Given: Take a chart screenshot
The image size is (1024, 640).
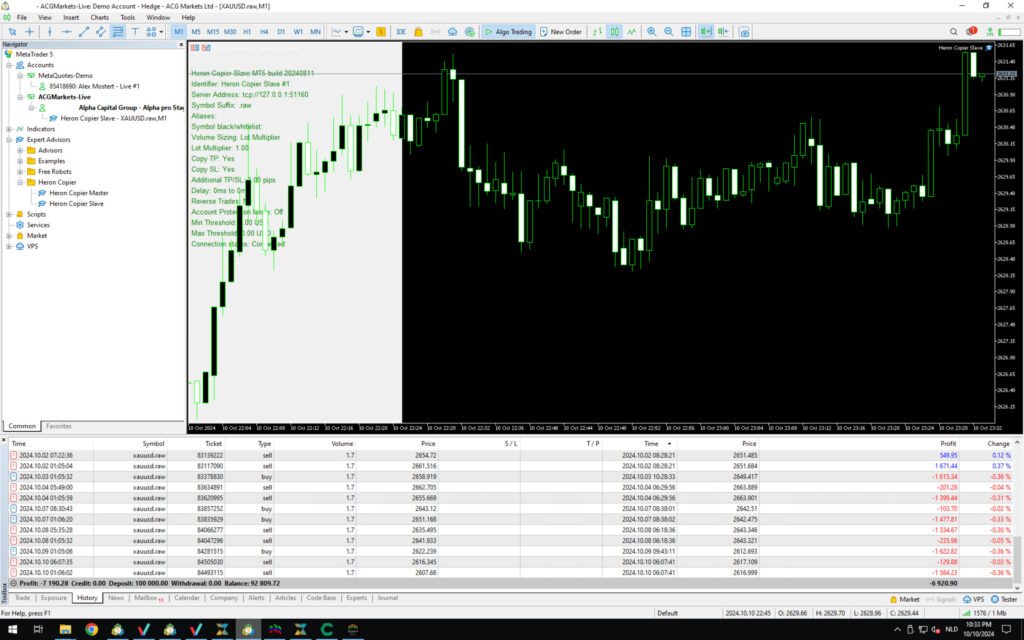Looking at the screenshot, I should point(744,31).
